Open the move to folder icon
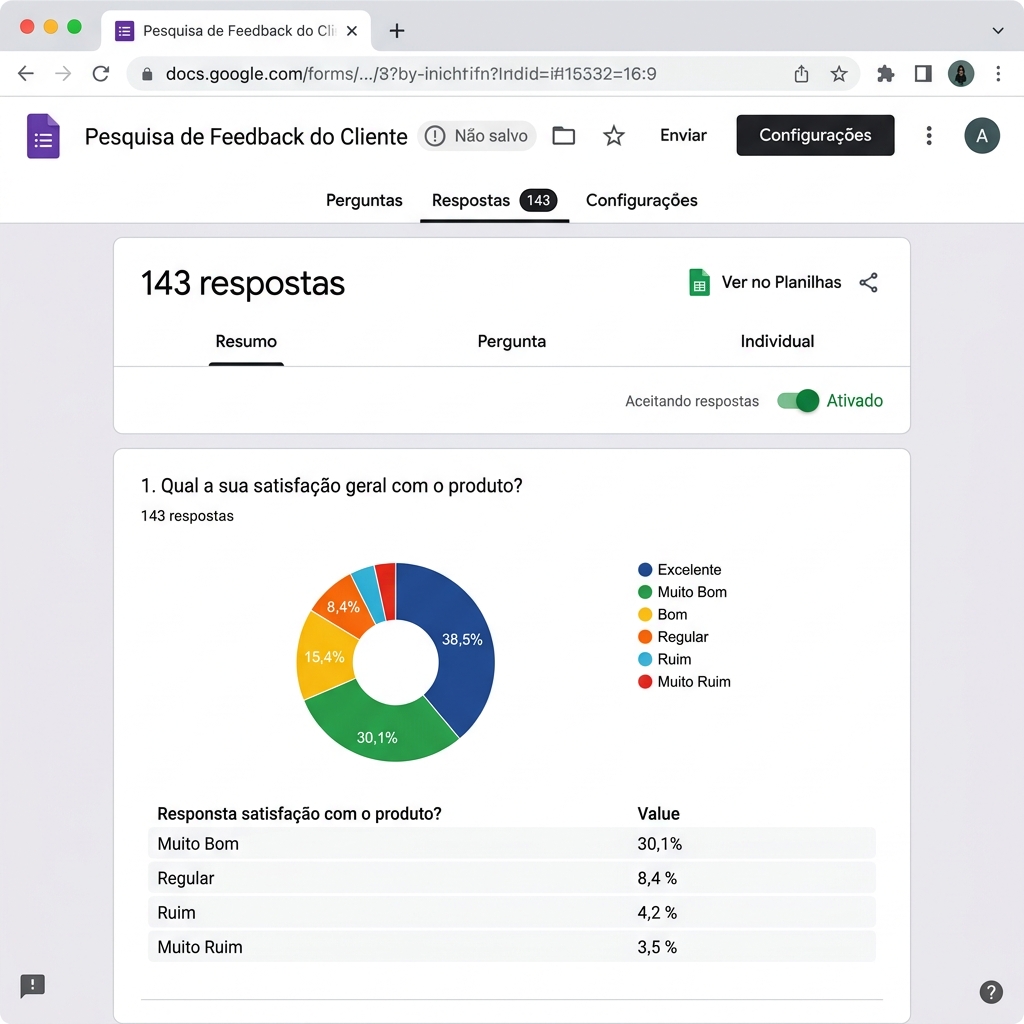 pos(564,136)
